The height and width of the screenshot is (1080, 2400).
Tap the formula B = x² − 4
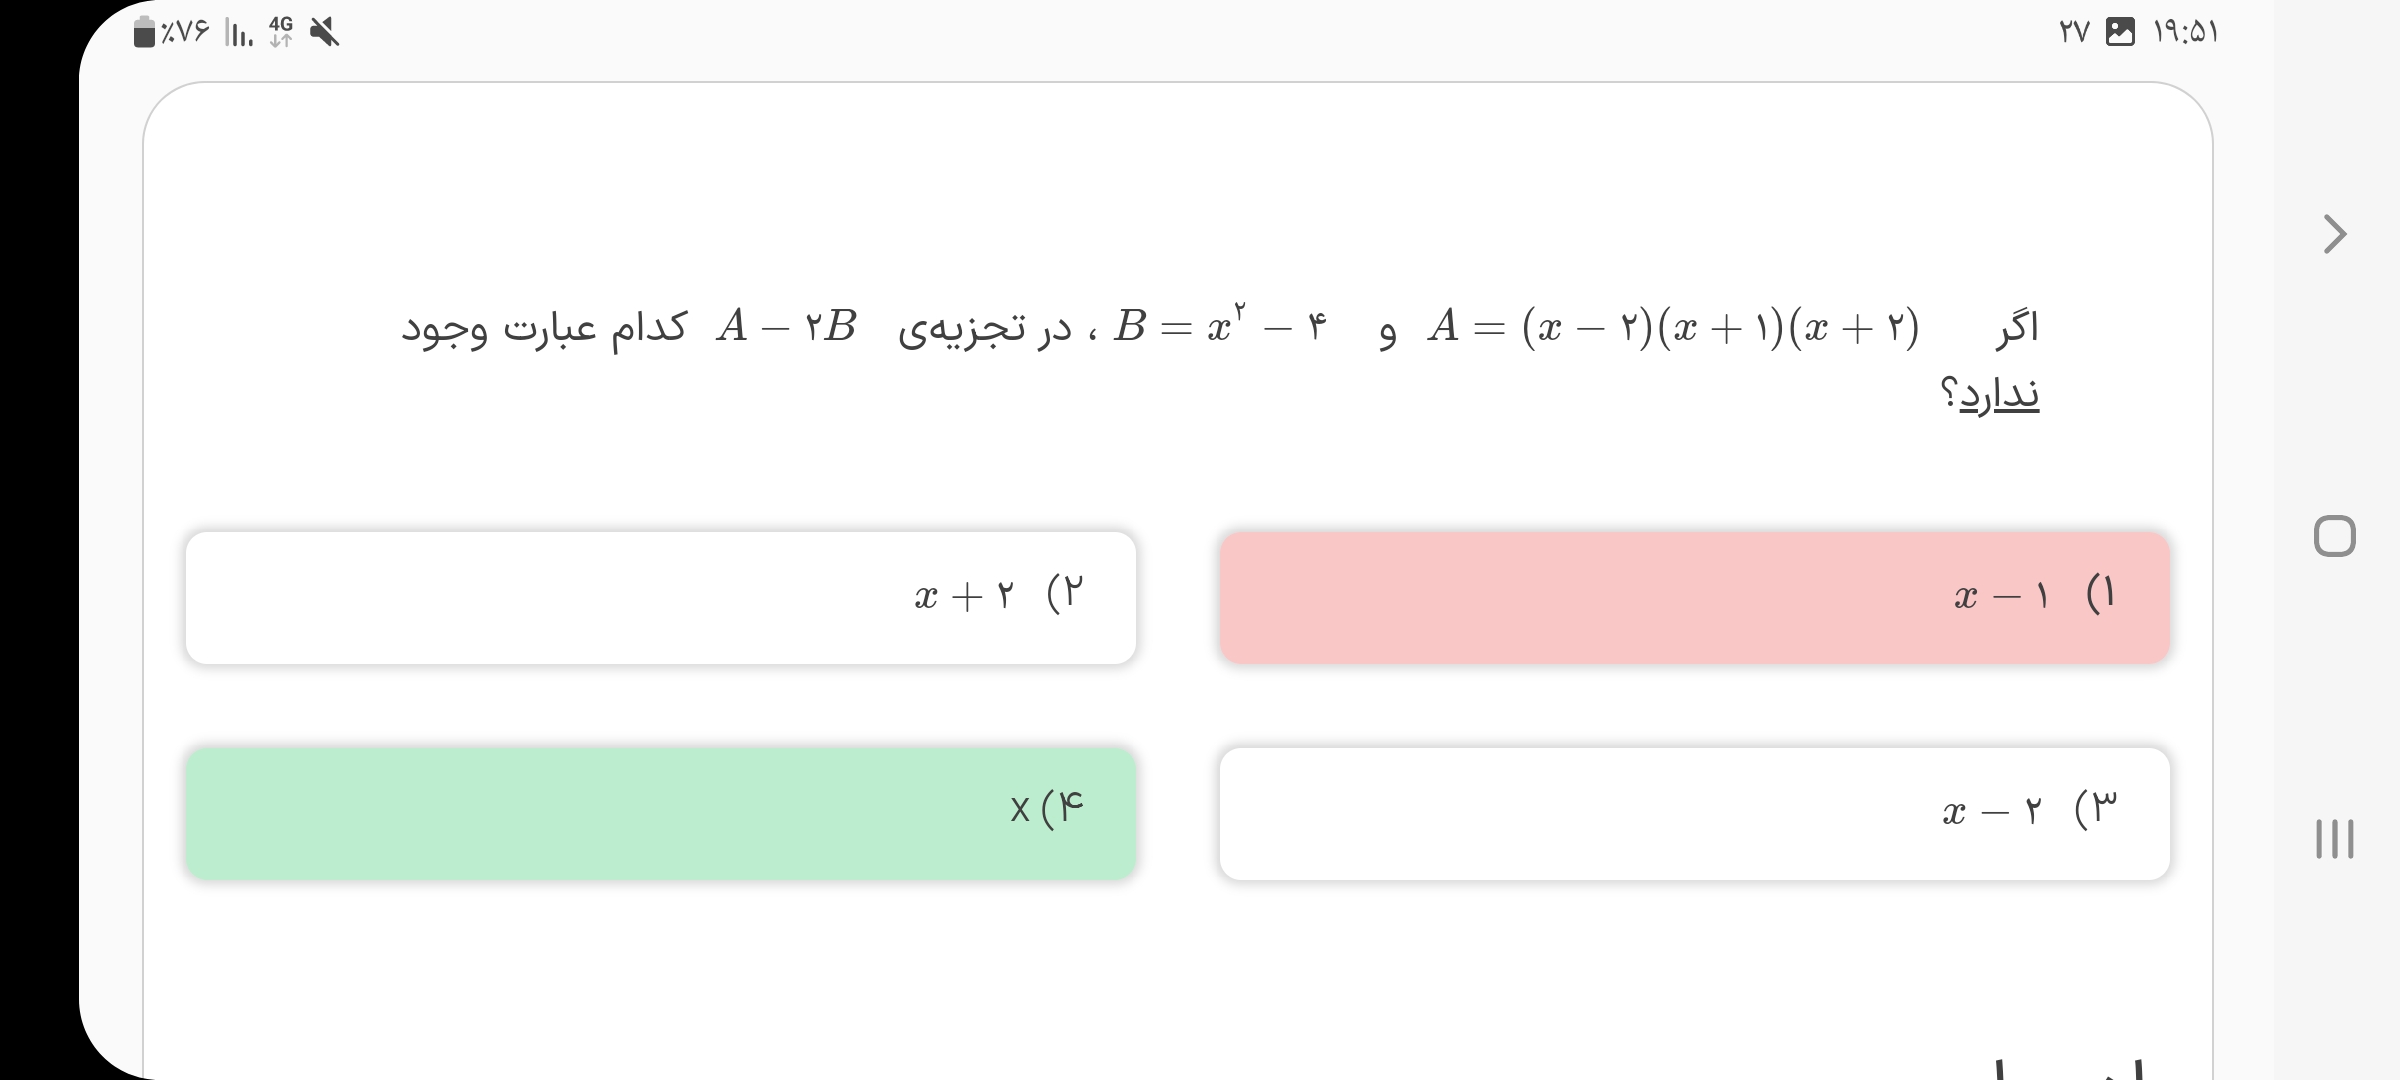coord(1221,326)
